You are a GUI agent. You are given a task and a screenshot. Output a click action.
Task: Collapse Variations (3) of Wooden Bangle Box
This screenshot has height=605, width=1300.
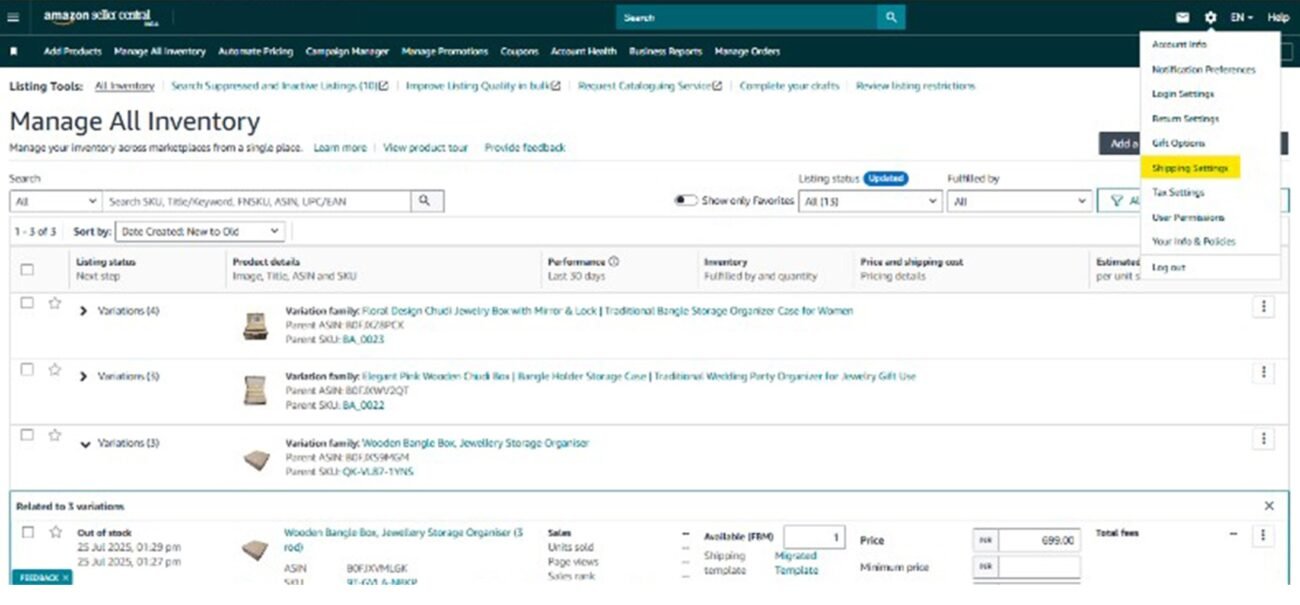click(85, 444)
